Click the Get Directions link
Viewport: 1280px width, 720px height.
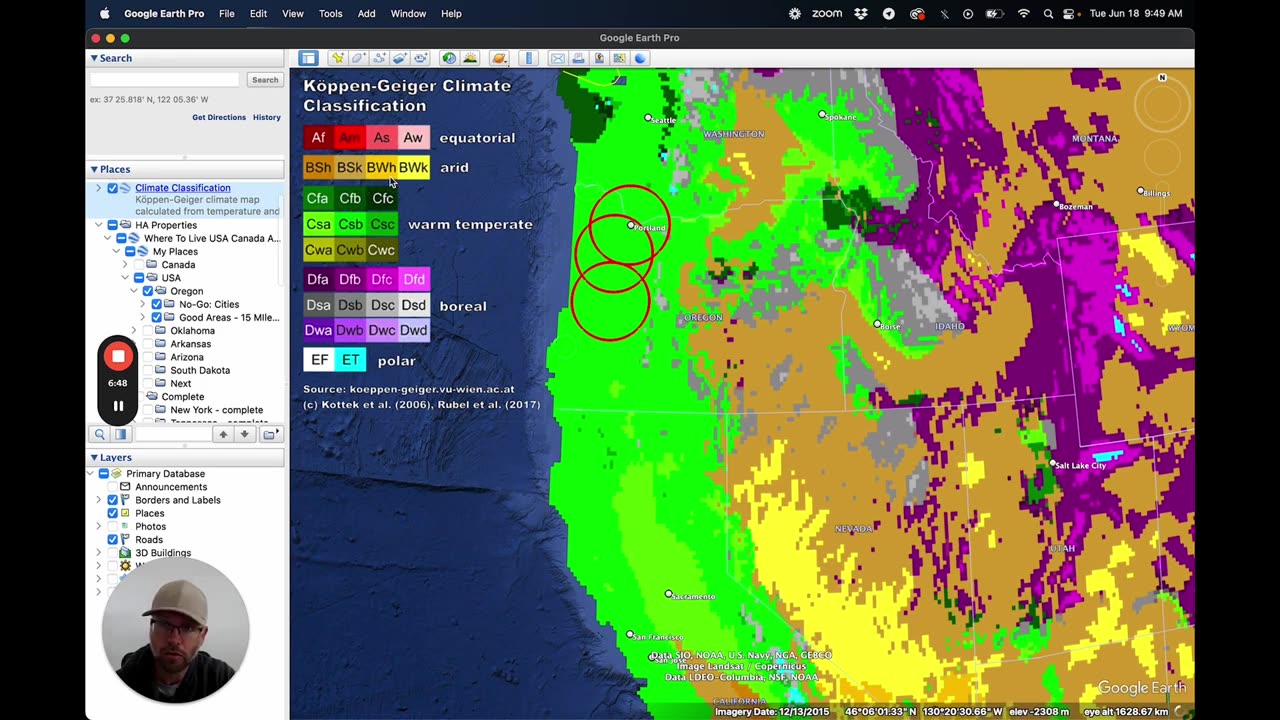[219, 117]
